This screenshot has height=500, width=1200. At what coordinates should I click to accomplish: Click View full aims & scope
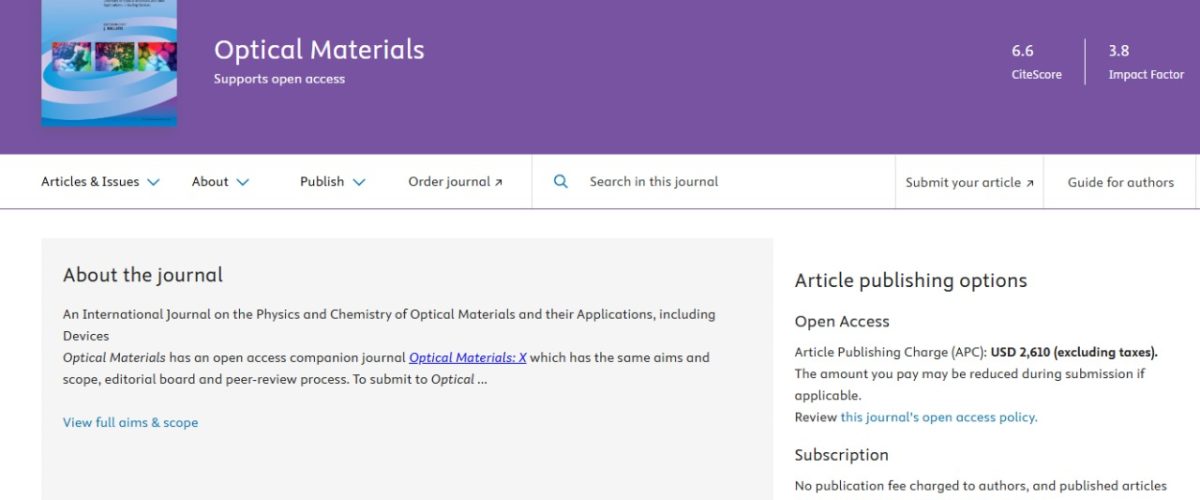[x=130, y=422]
